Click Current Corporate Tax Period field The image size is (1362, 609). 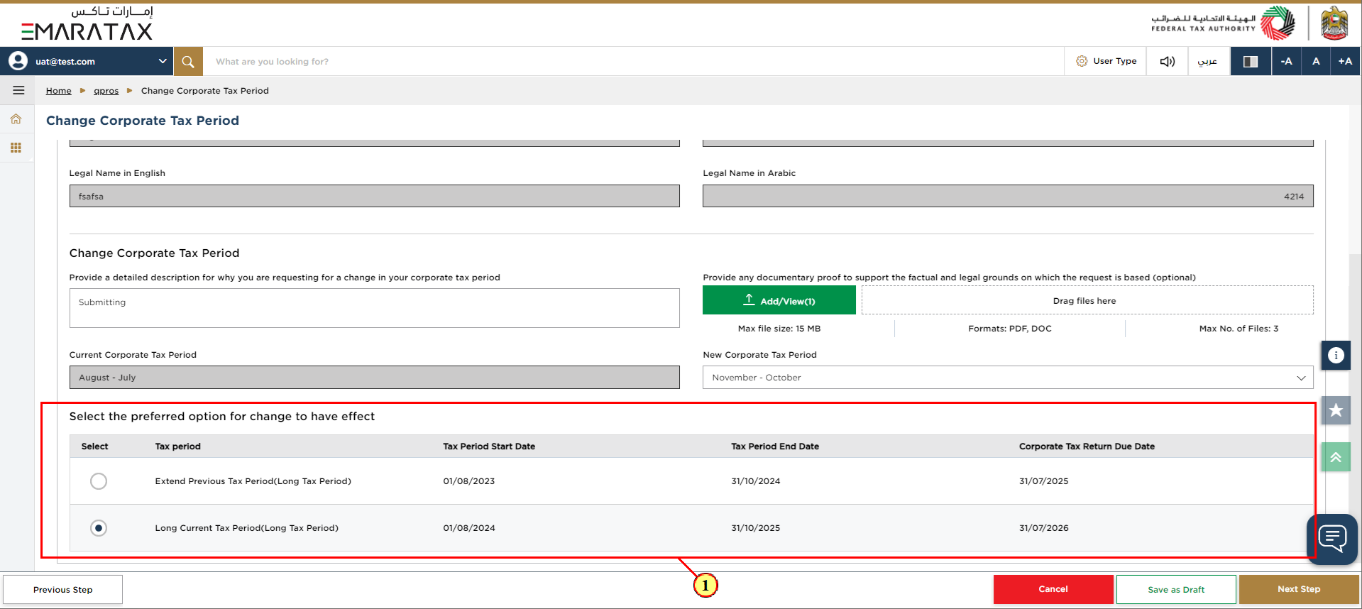(x=374, y=377)
